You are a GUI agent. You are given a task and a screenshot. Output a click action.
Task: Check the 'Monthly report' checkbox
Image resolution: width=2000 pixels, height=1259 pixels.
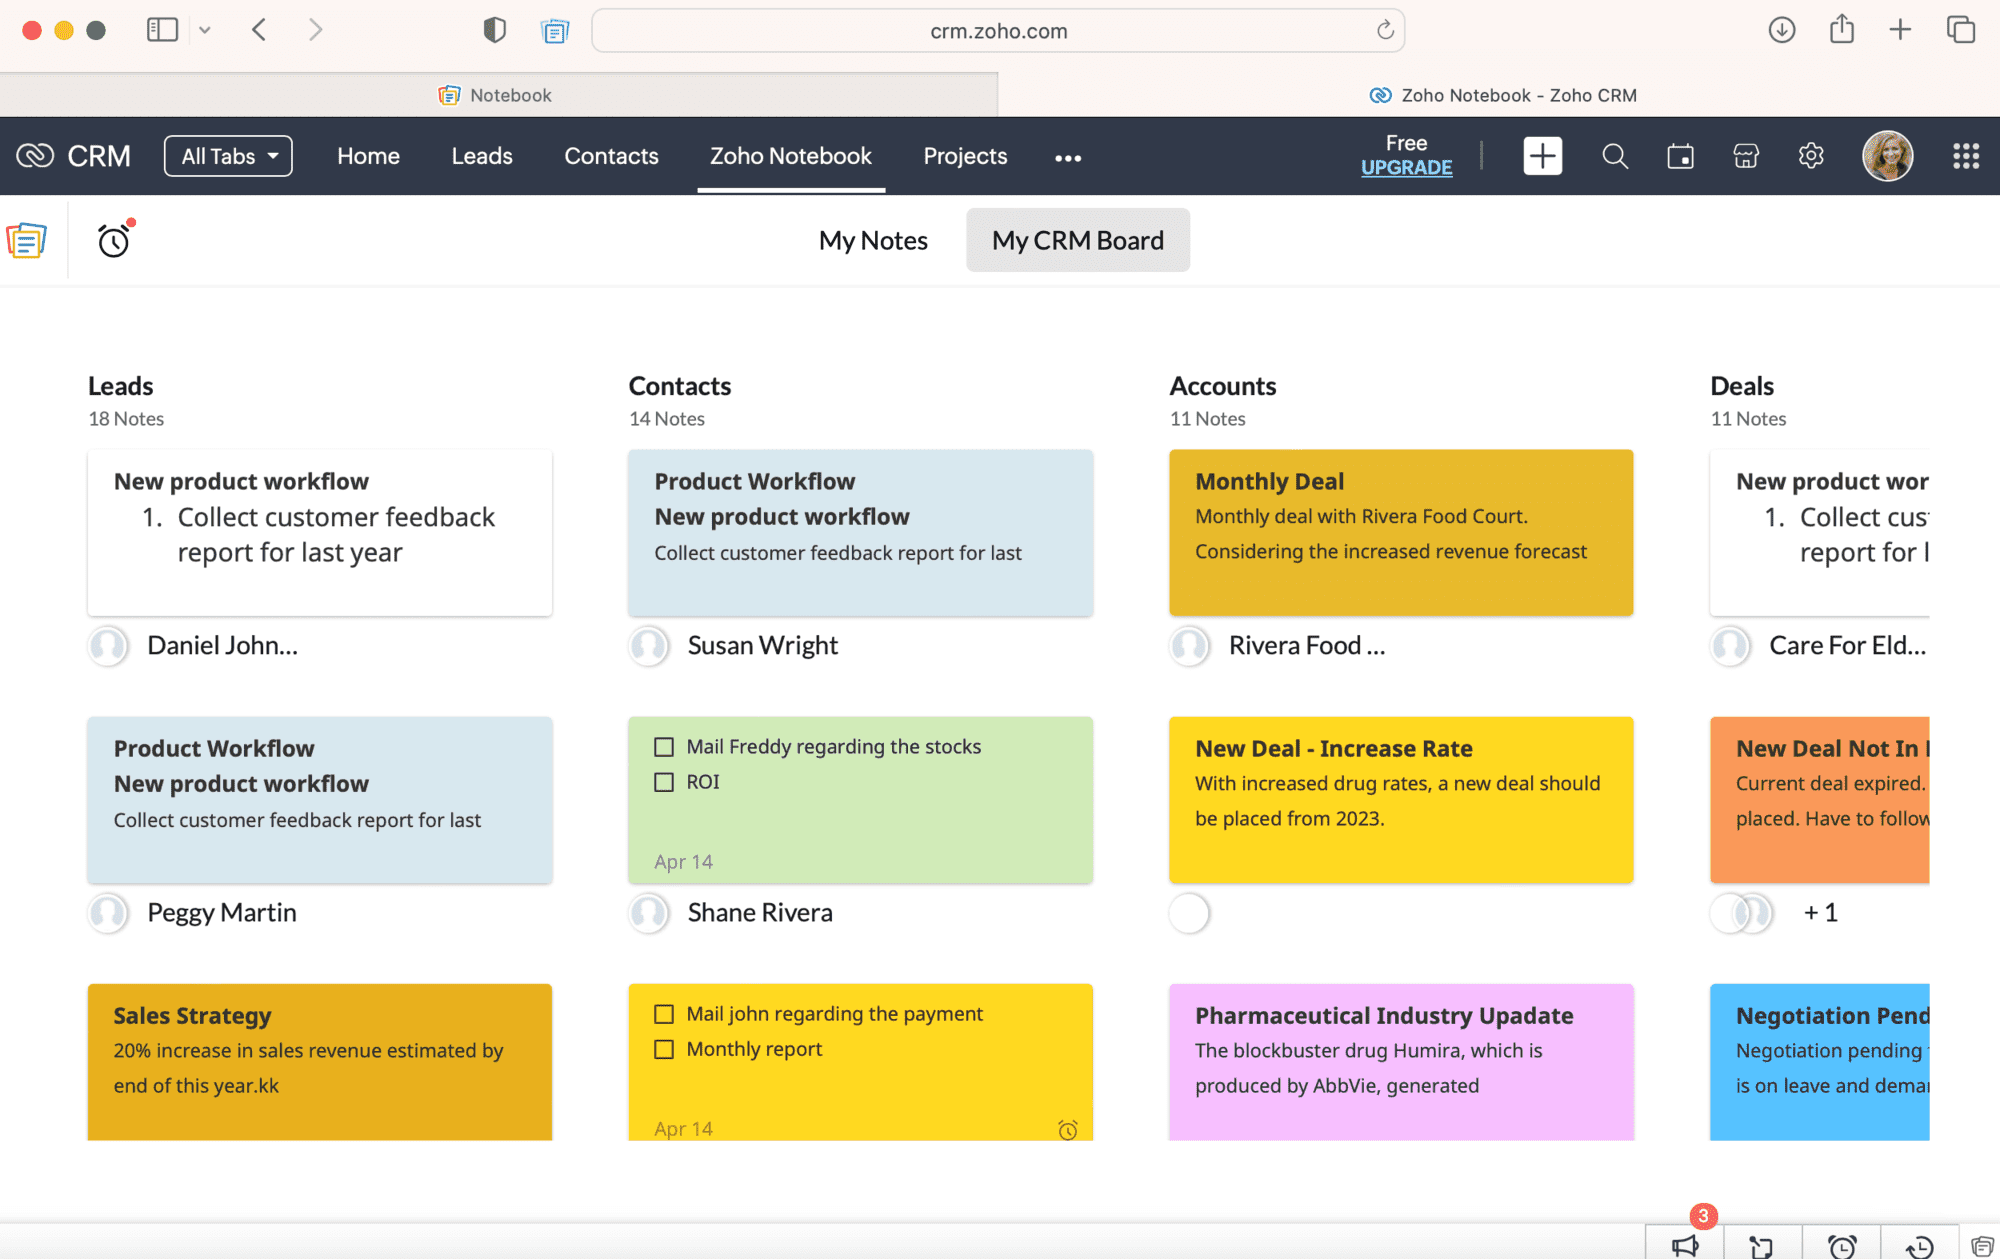click(664, 1049)
